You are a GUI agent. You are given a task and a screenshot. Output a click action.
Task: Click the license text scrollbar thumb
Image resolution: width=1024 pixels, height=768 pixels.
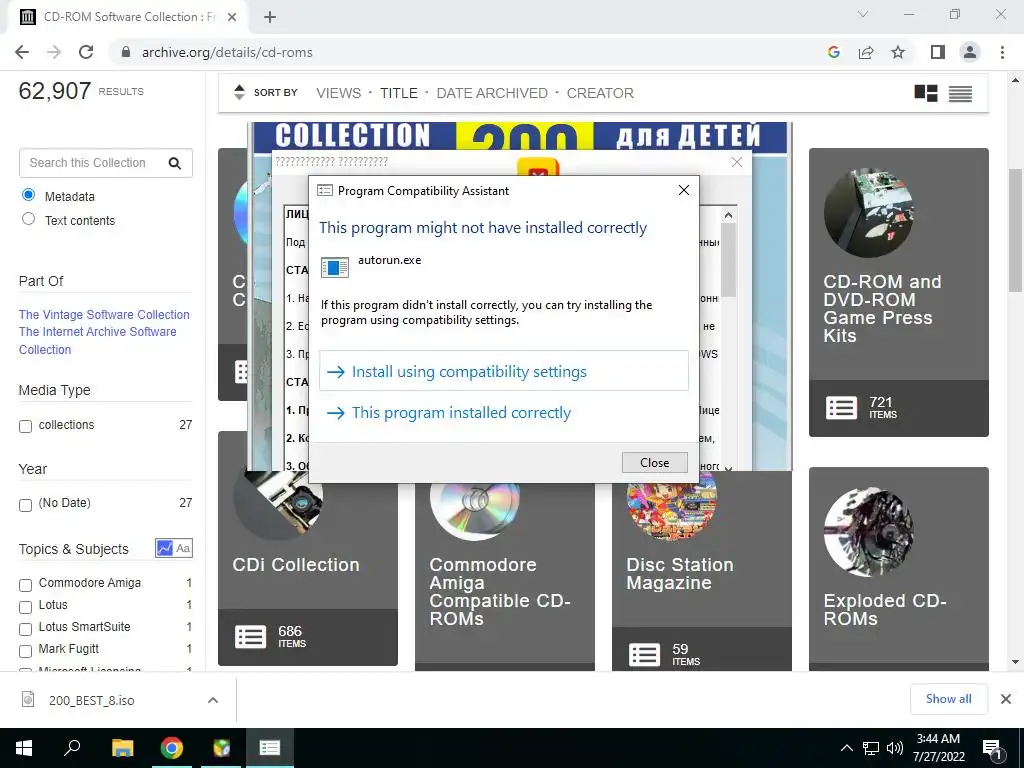point(728,260)
